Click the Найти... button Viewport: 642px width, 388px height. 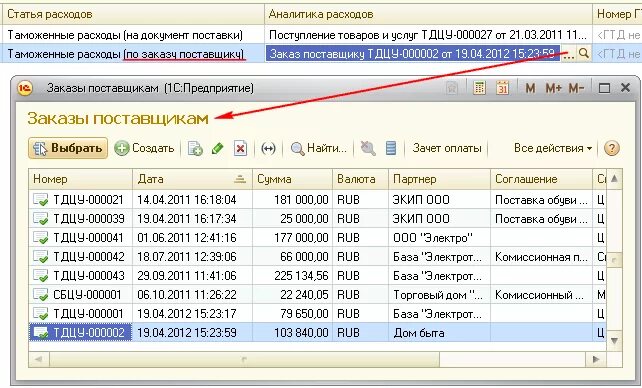(x=319, y=148)
